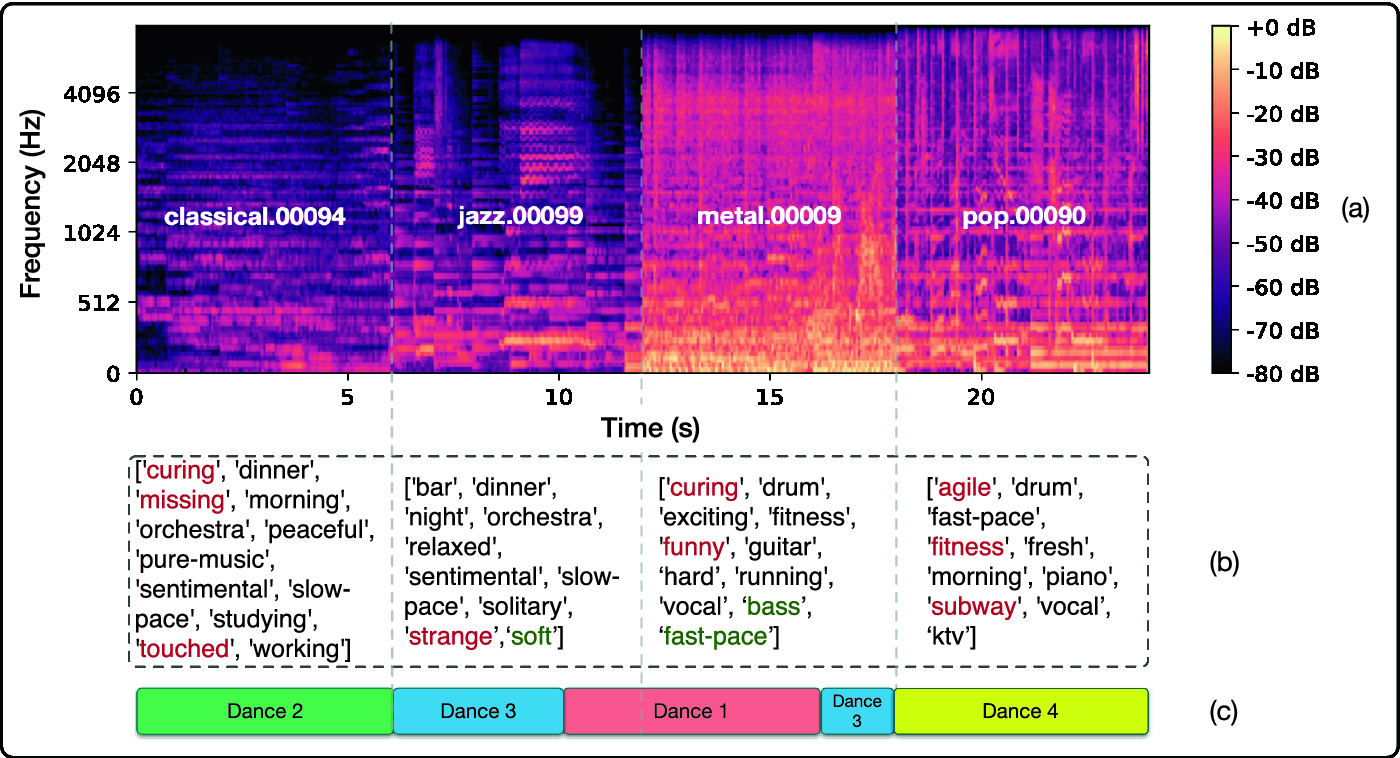Click the red 'missing' tag
Viewport: 1400px width, 758px height.
(184, 499)
